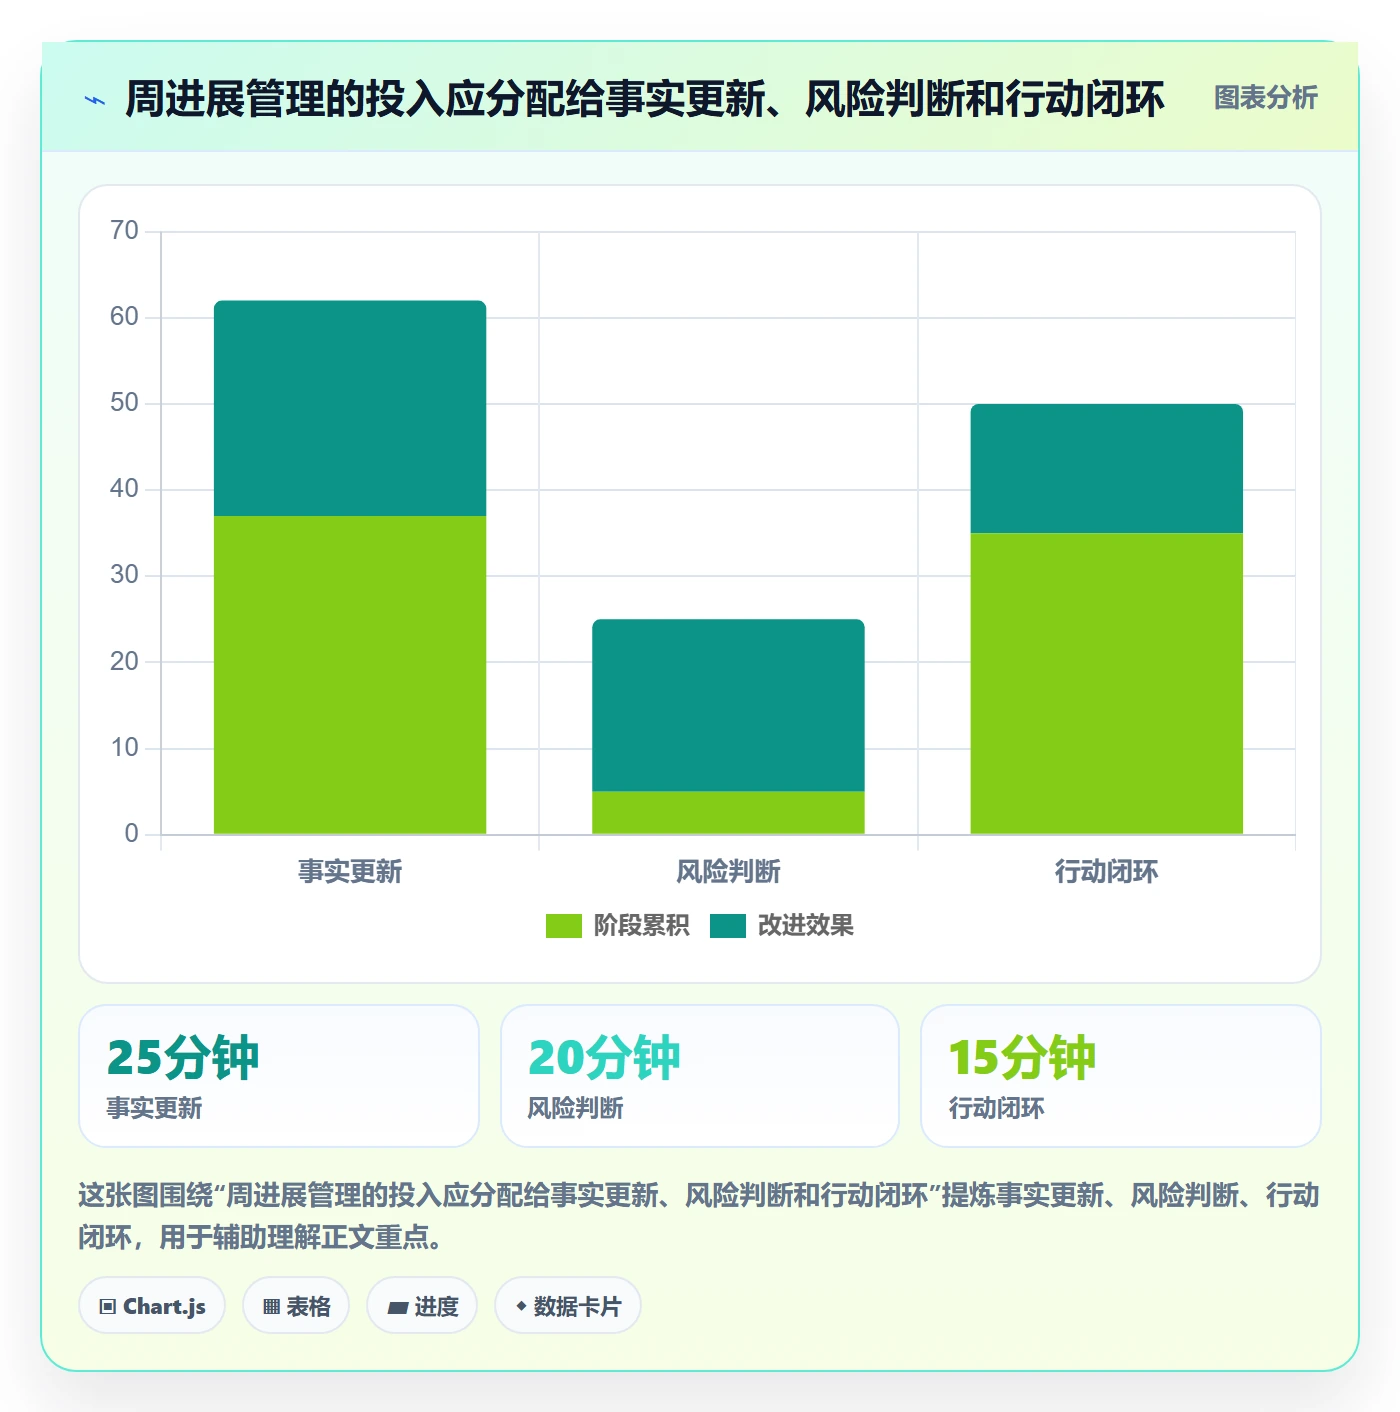Click the y-axis value 30
Viewport: 1400px width, 1412px height.
coord(125,575)
